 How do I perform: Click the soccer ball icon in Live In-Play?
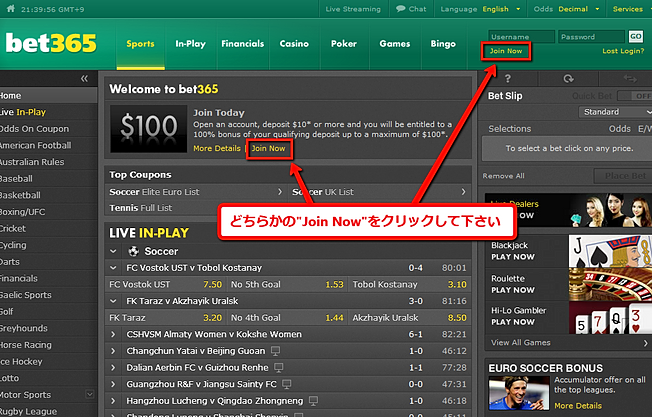133,251
